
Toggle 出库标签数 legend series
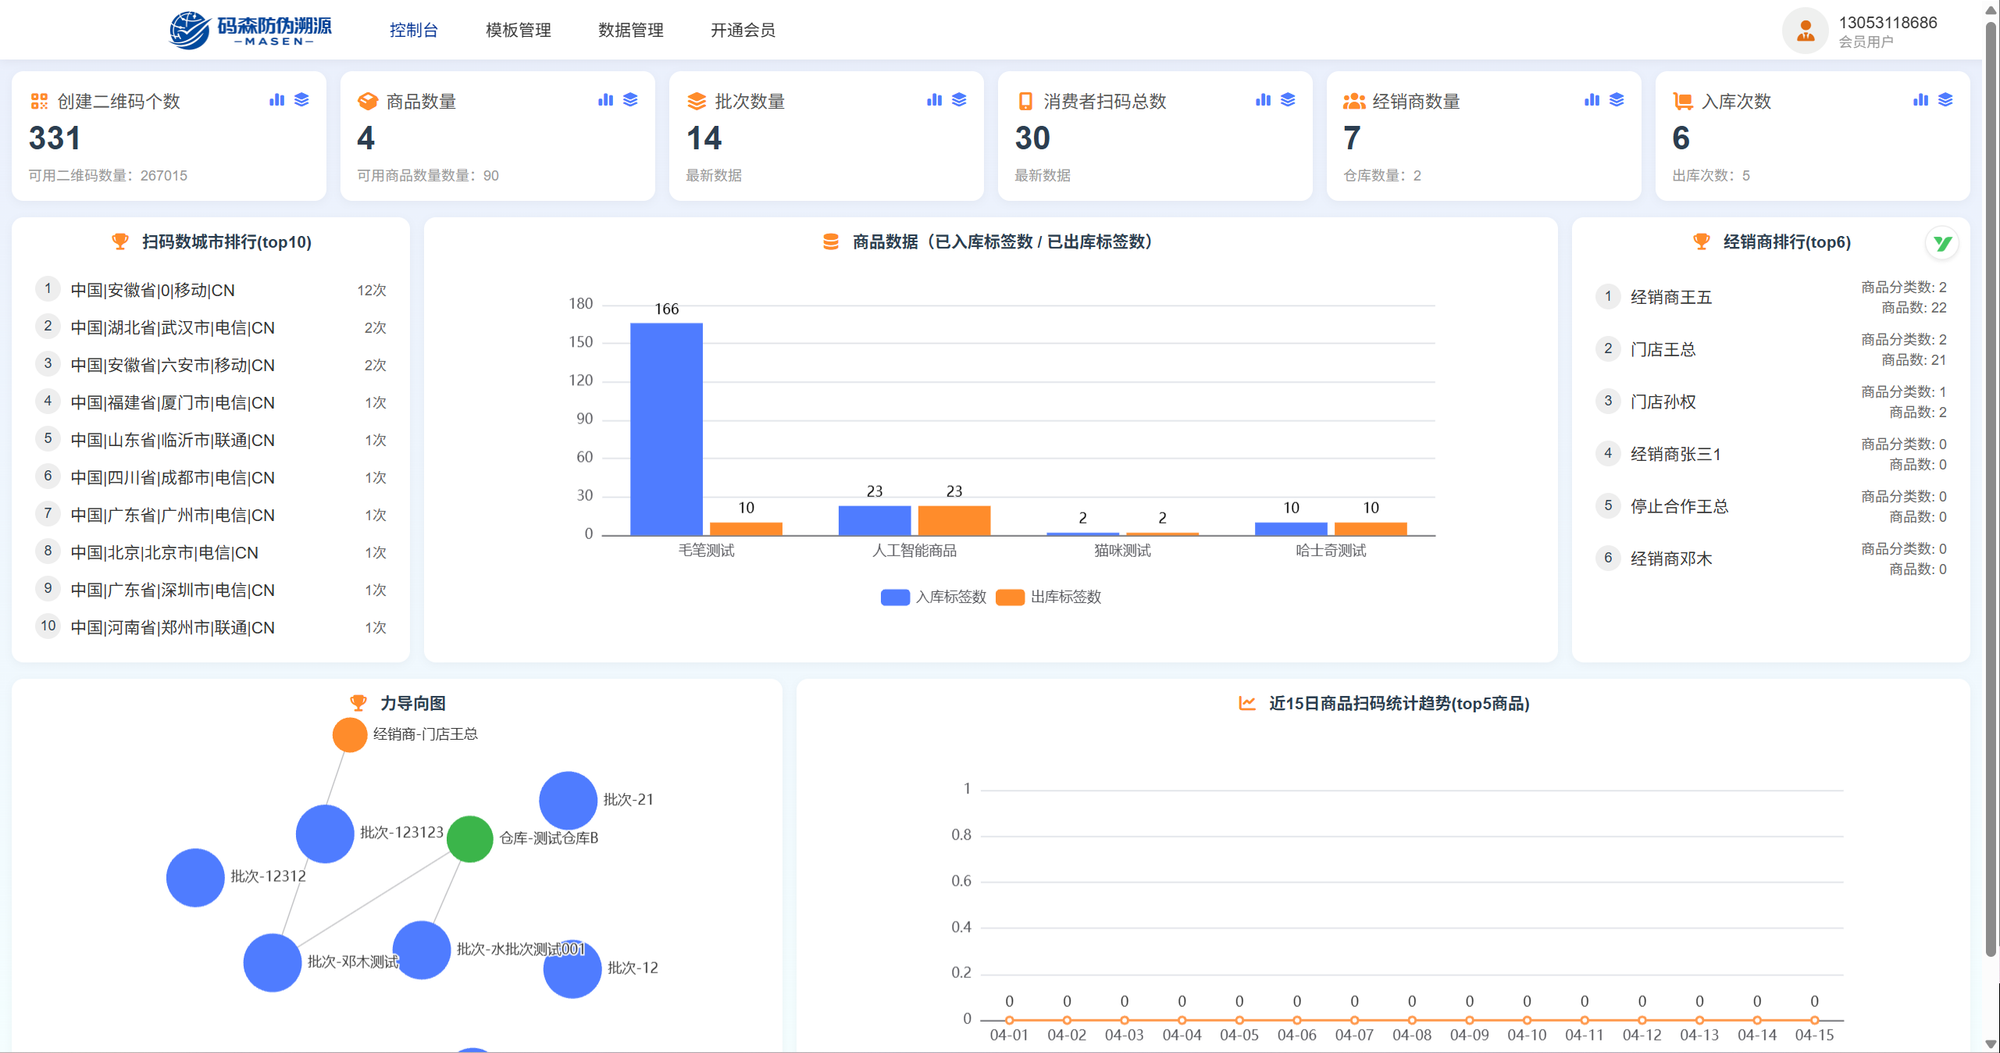click(1049, 597)
